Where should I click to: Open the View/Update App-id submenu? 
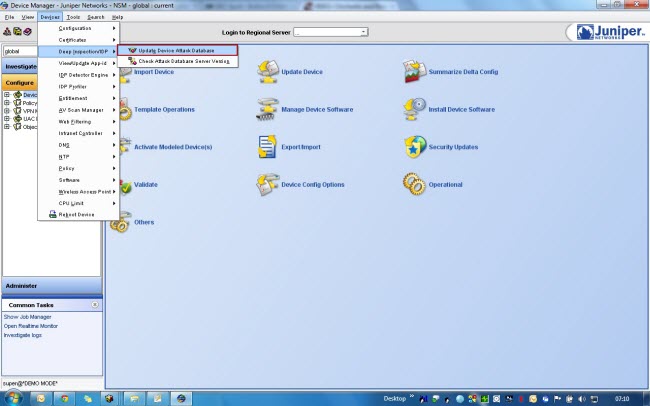pyautogui.click(x=79, y=63)
